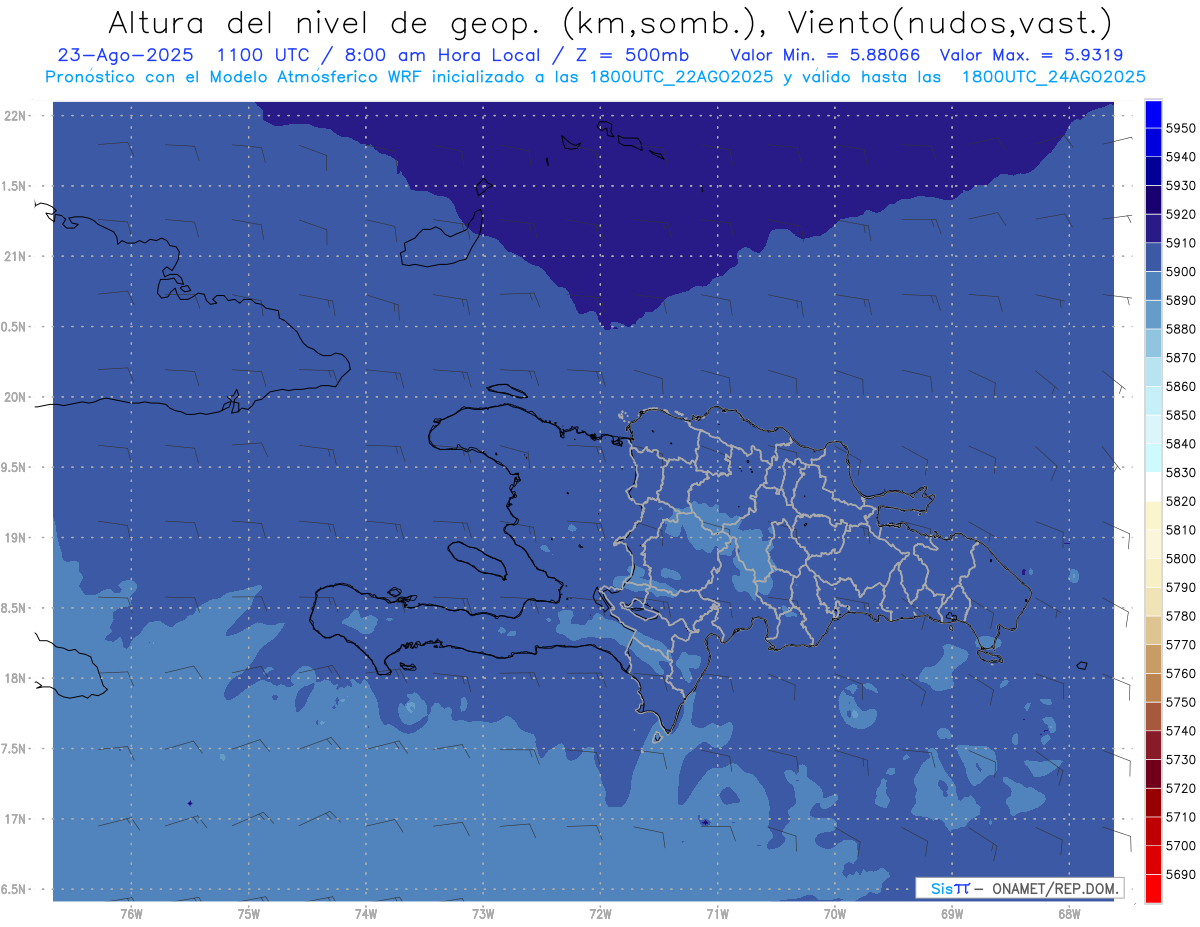Click the '5820' legend value

coord(1181,501)
